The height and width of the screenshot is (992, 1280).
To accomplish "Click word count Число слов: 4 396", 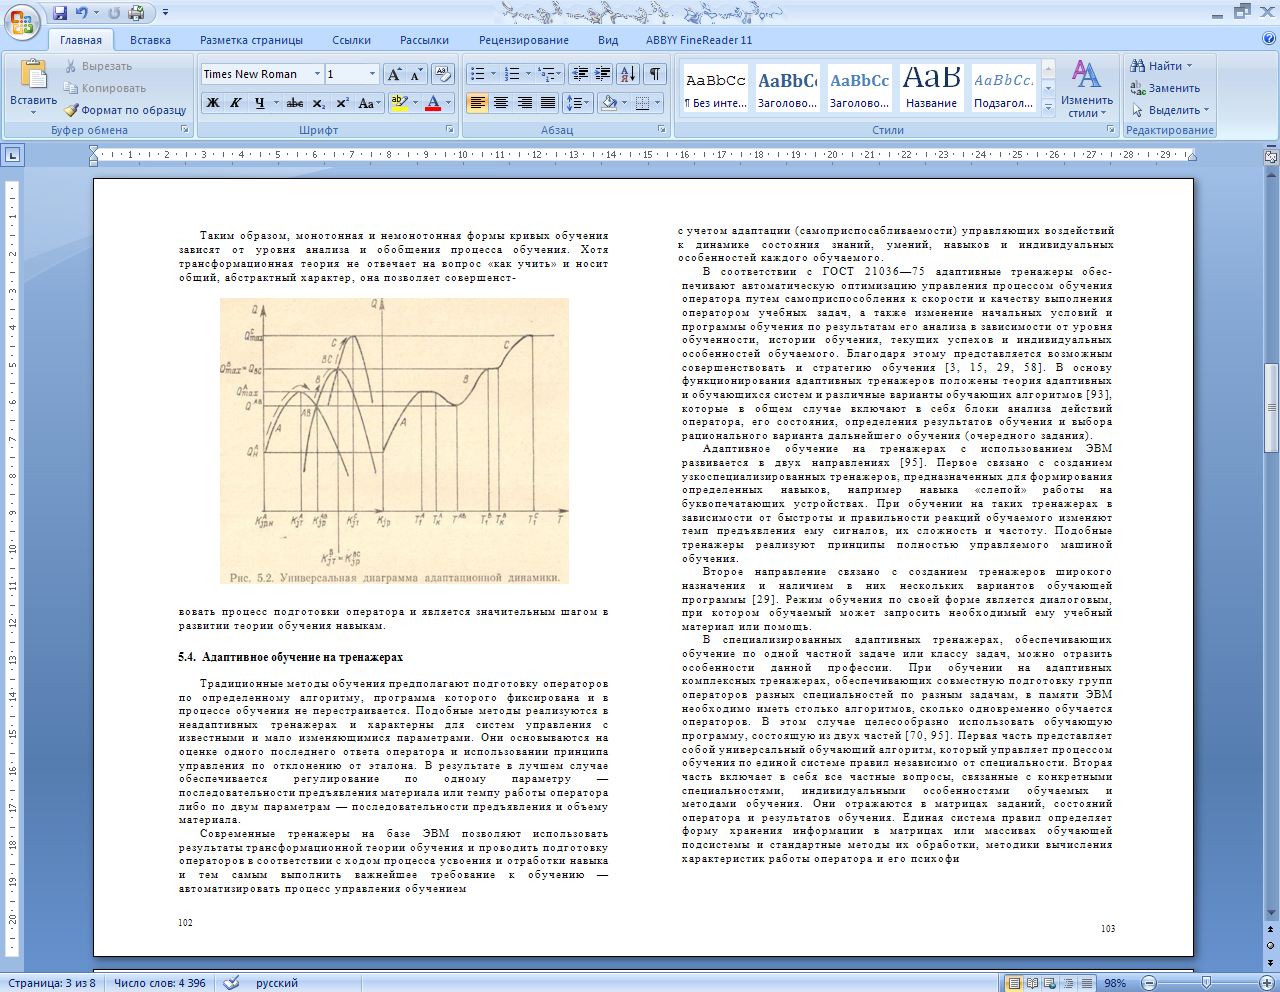I will pos(160,983).
